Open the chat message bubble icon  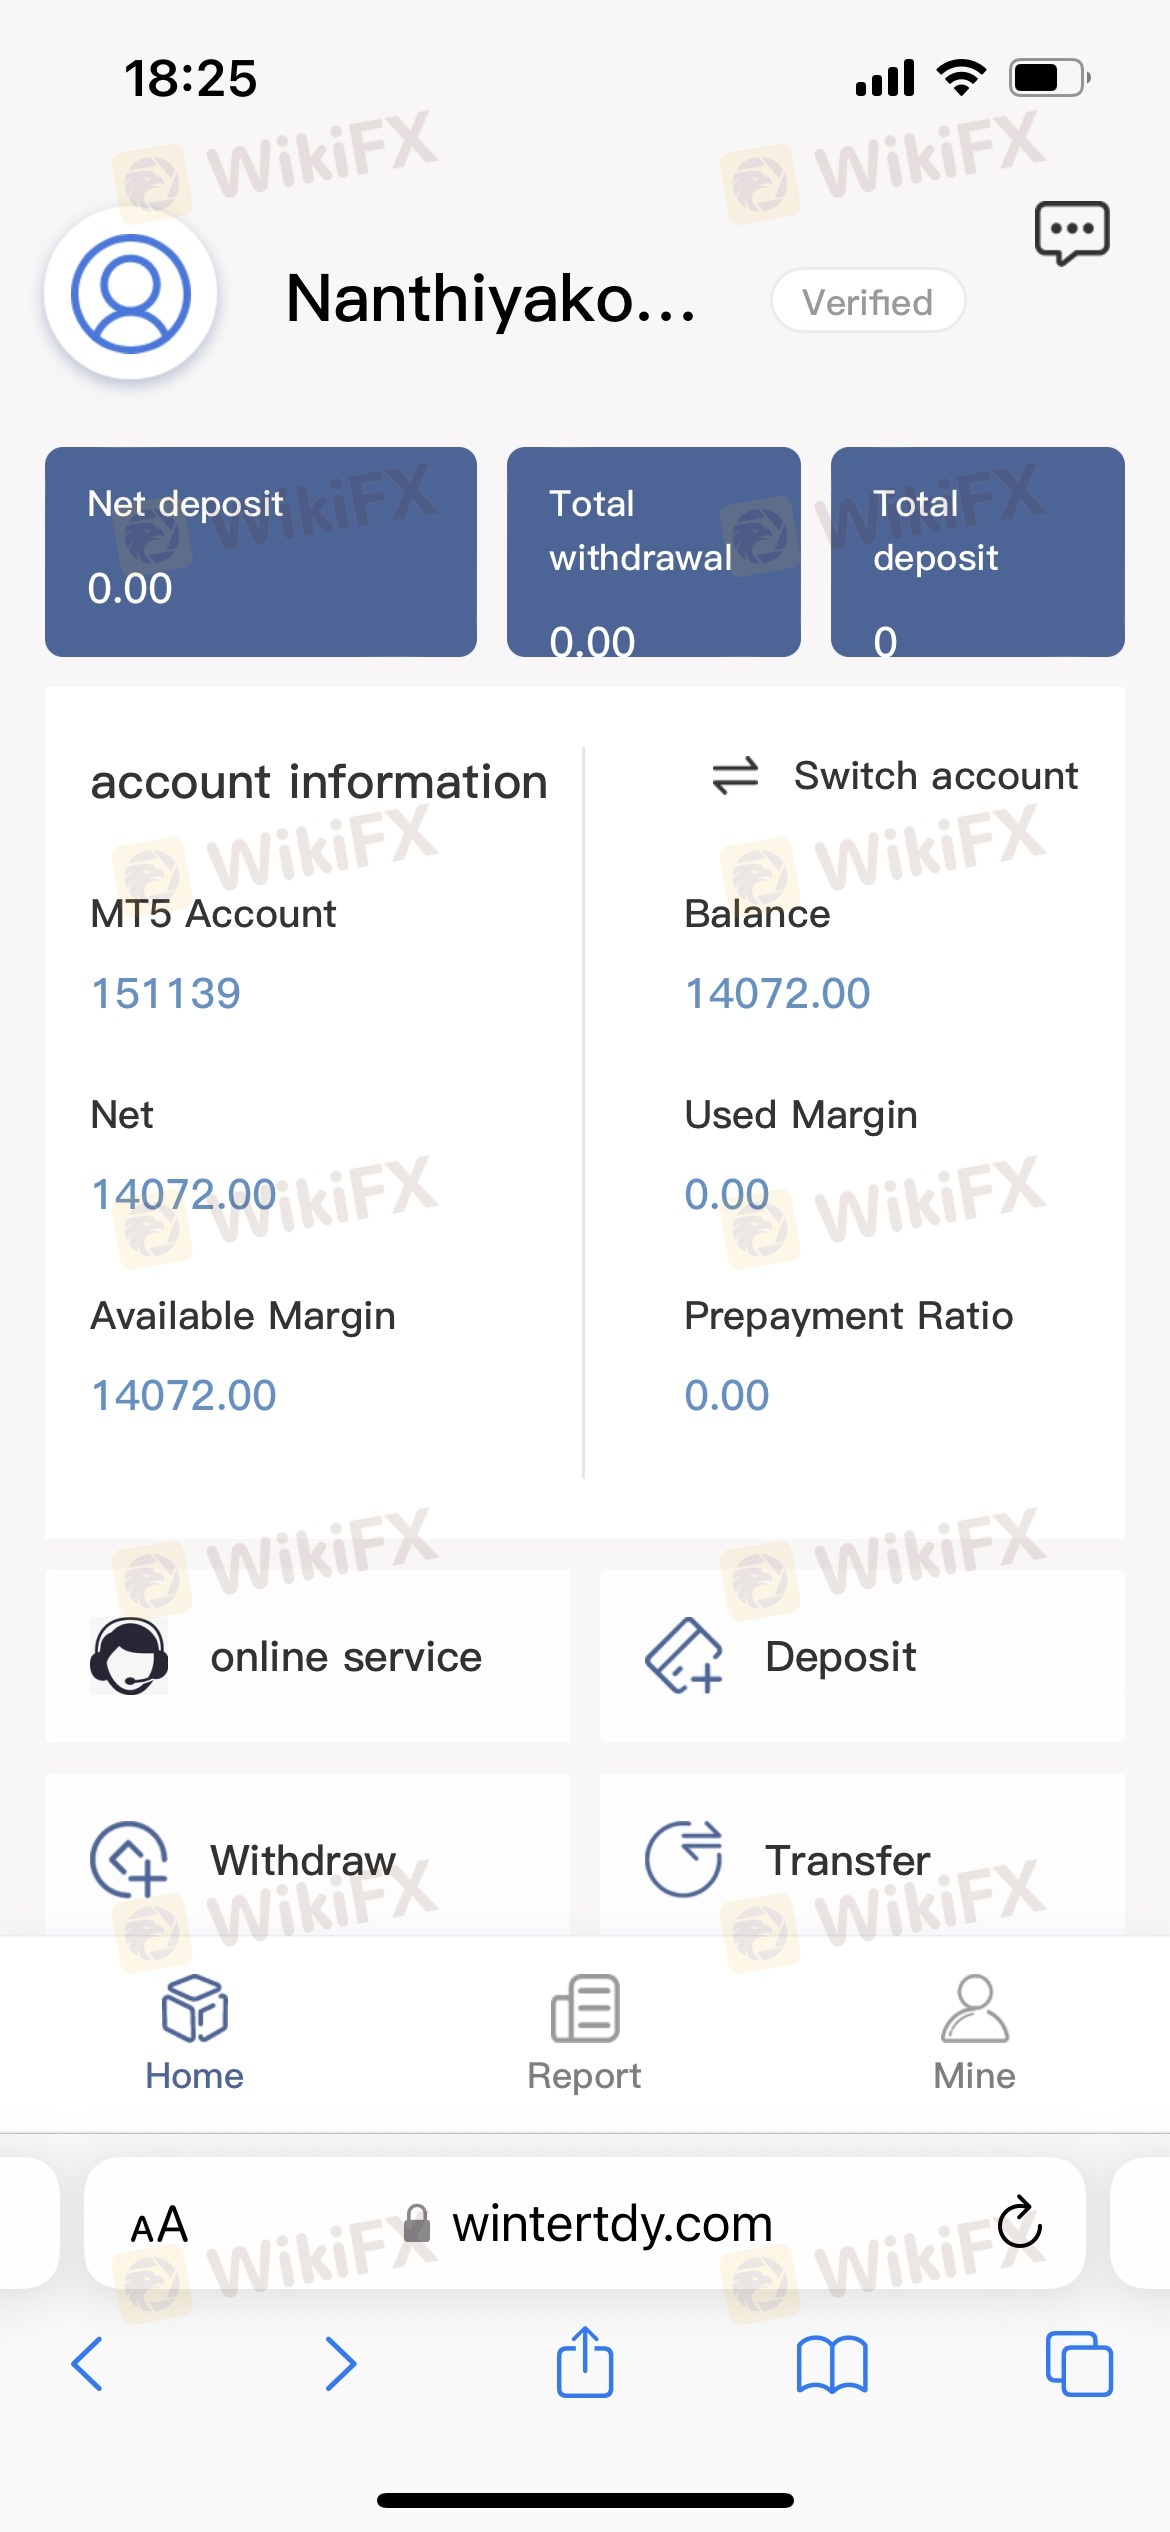coord(1071,232)
